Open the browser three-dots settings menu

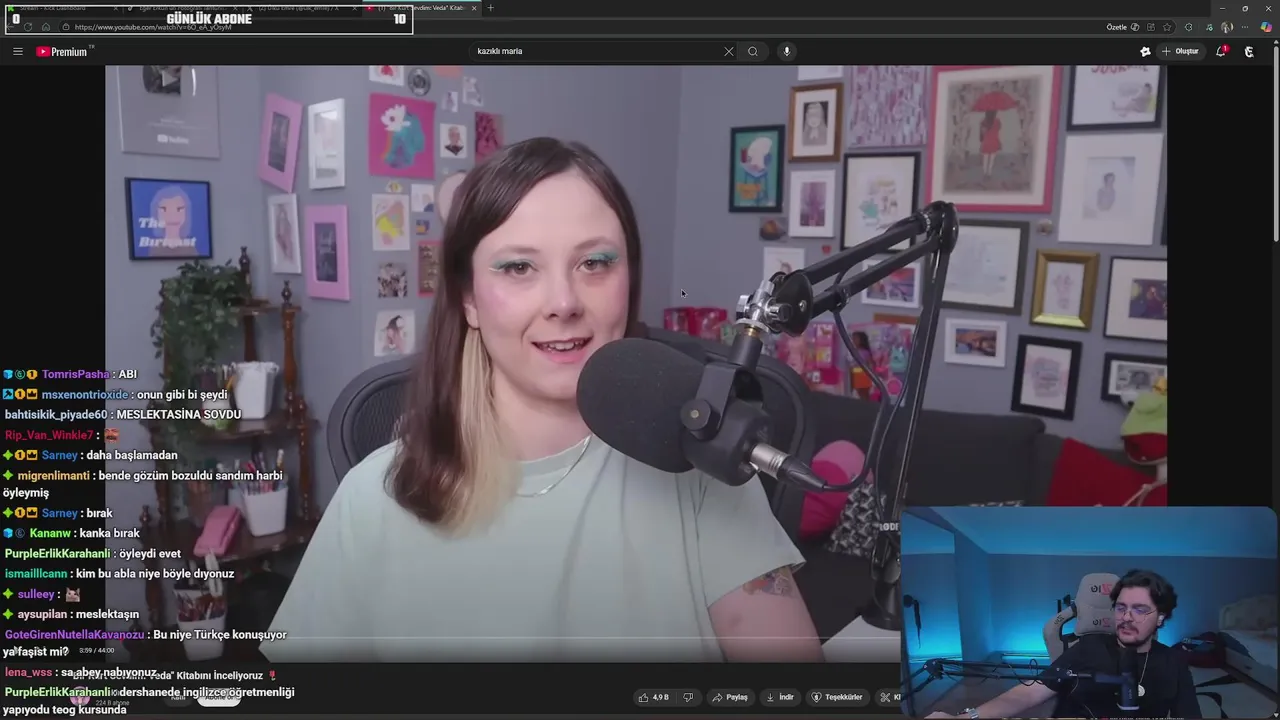click(x=1247, y=27)
